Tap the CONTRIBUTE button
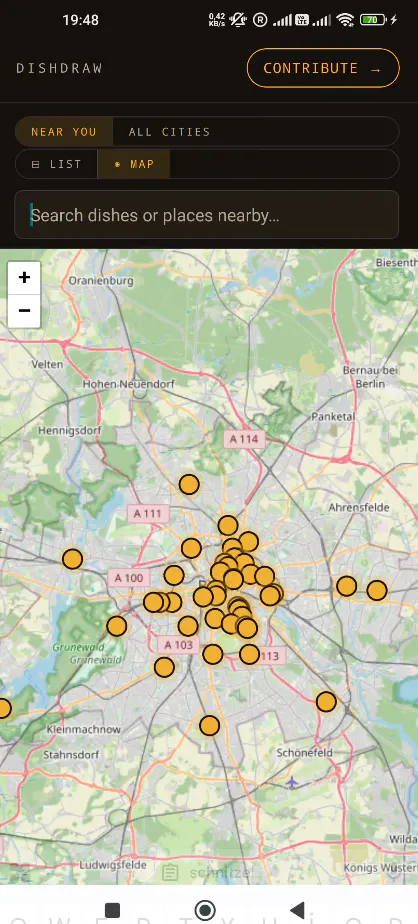Image resolution: width=418 pixels, height=924 pixels. pos(323,68)
